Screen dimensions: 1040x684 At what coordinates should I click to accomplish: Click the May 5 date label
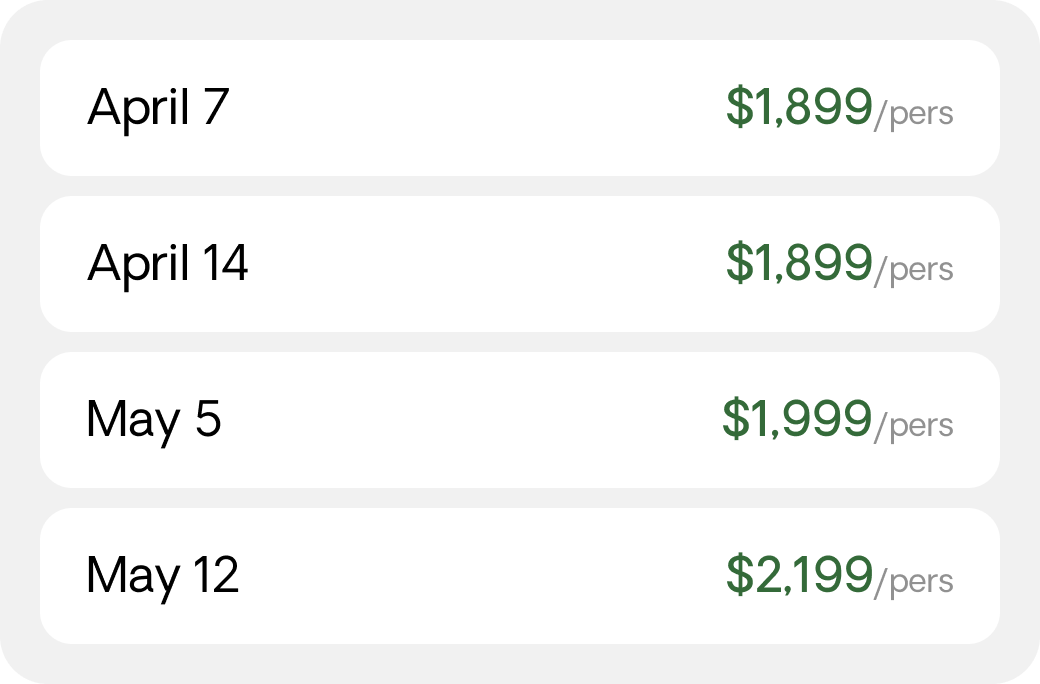coord(153,422)
